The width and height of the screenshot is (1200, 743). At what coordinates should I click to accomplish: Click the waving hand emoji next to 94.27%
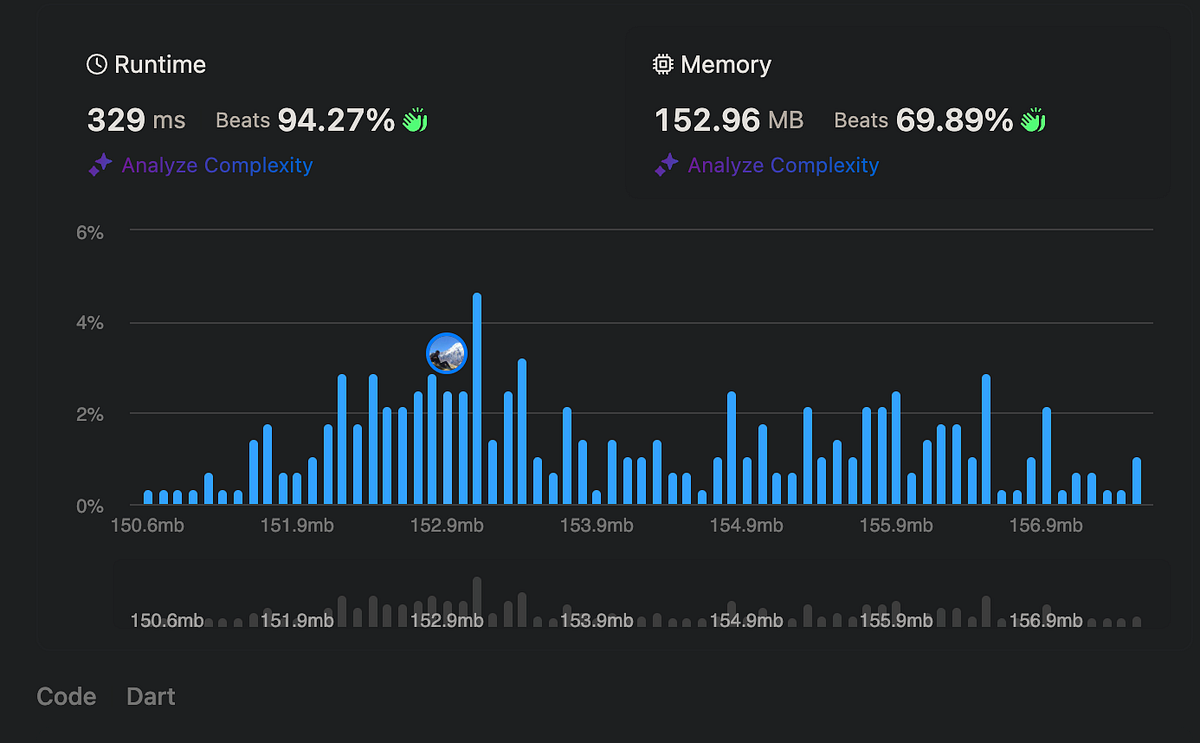pyautogui.click(x=414, y=119)
